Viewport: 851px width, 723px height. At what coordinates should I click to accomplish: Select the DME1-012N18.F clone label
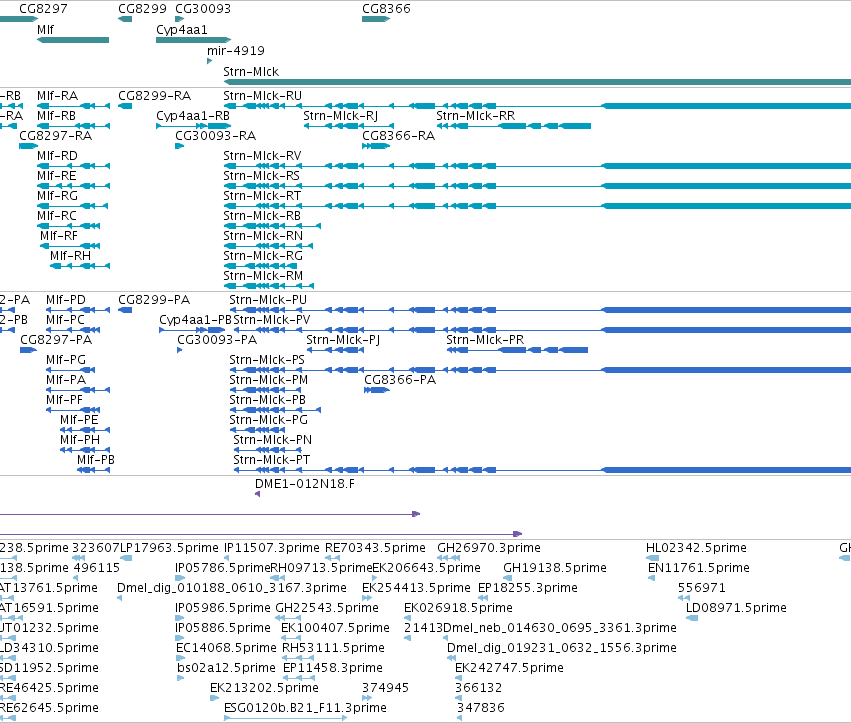305,484
